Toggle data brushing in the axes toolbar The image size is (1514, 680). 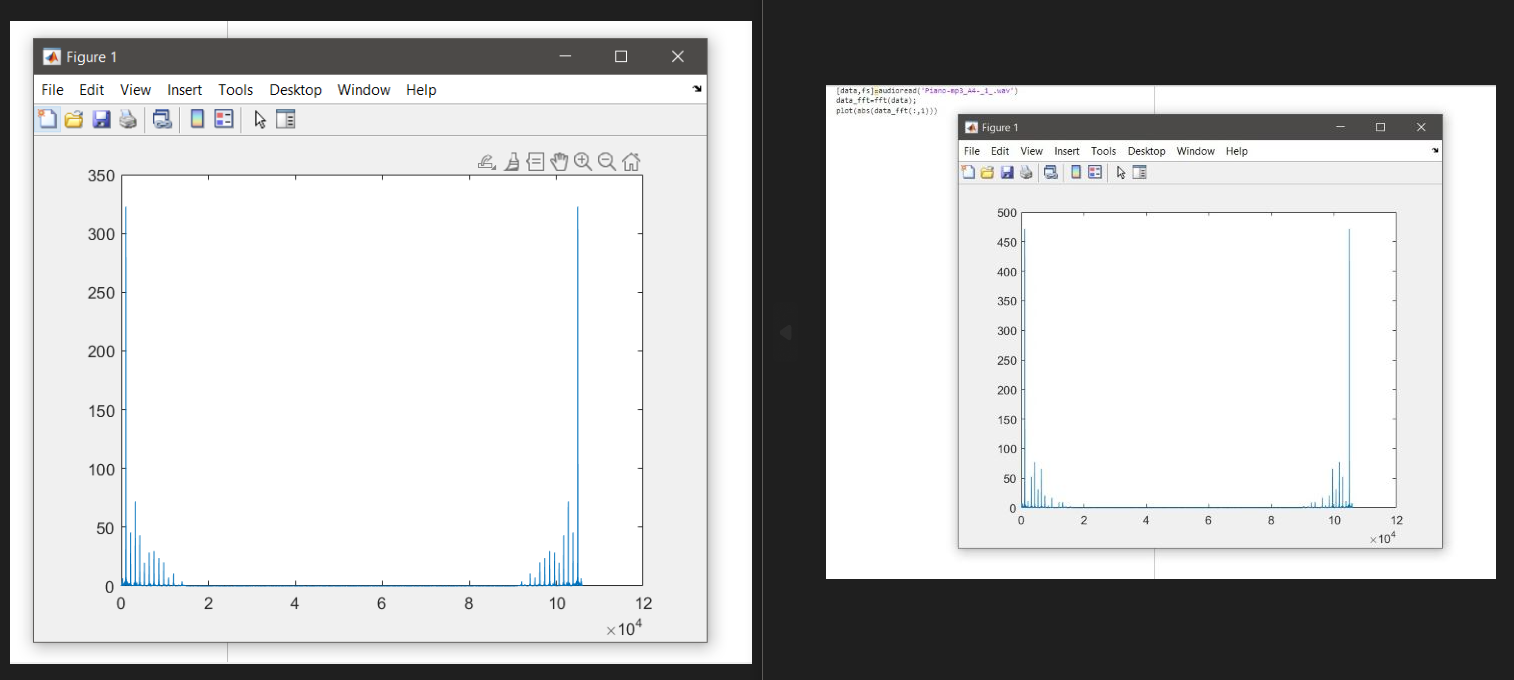click(511, 161)
